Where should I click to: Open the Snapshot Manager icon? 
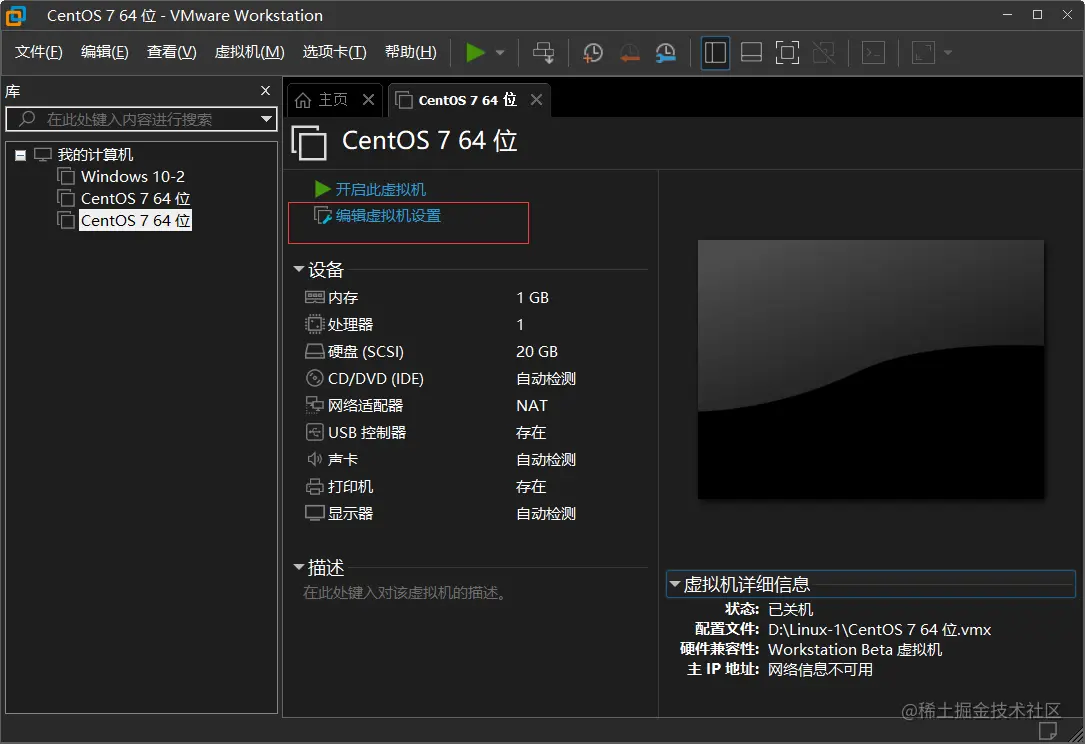(666, 53)
